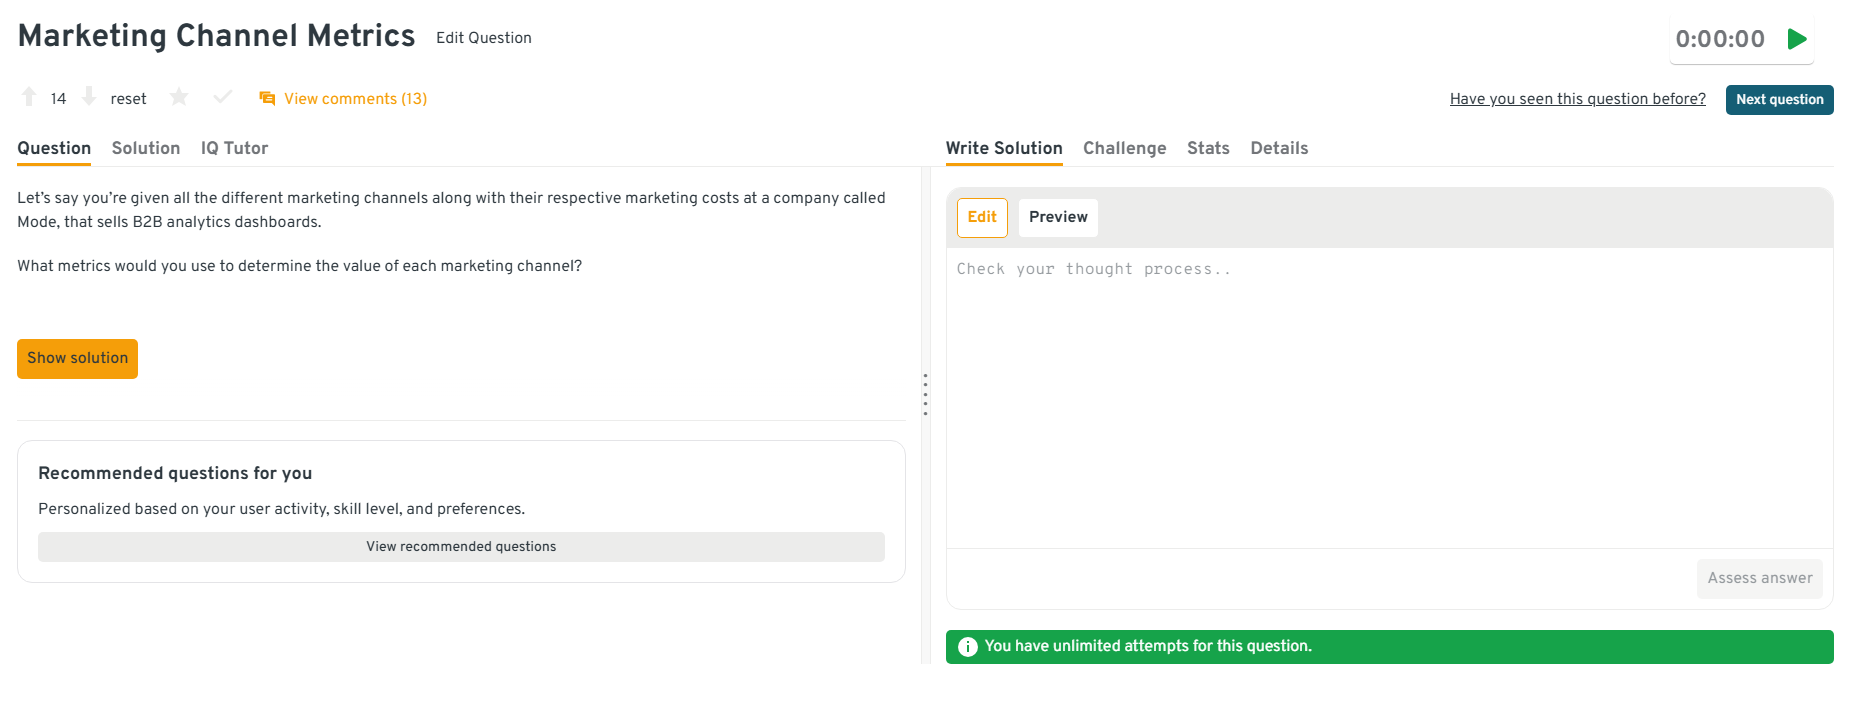The image size is (1870, 703).
Task: Open View comments (13) link
Action: click(355, 99)
